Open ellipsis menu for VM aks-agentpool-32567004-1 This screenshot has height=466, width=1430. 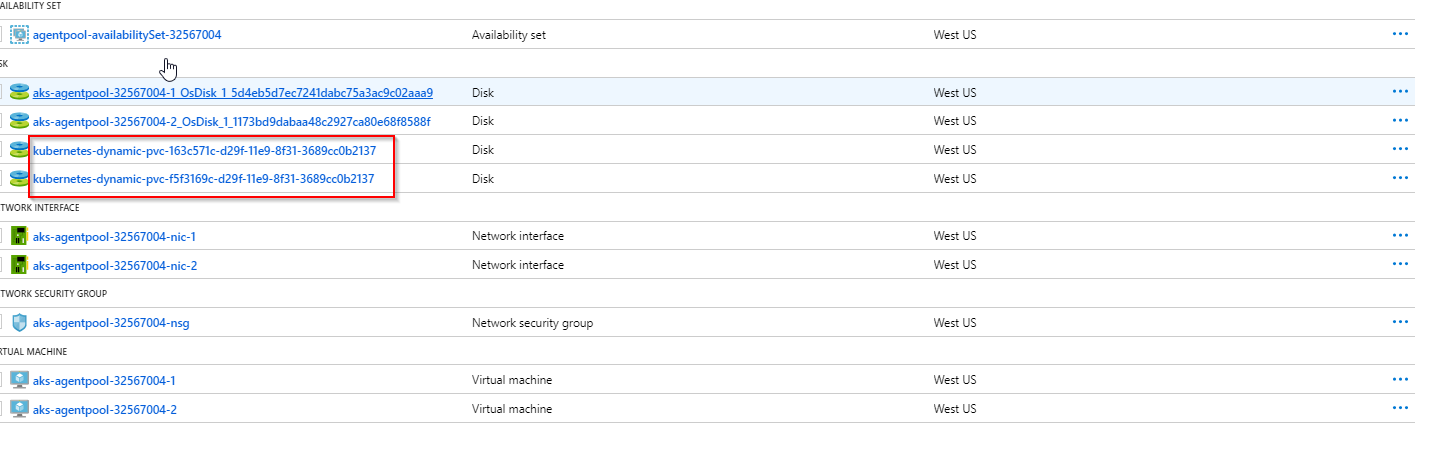(1400, 380)
